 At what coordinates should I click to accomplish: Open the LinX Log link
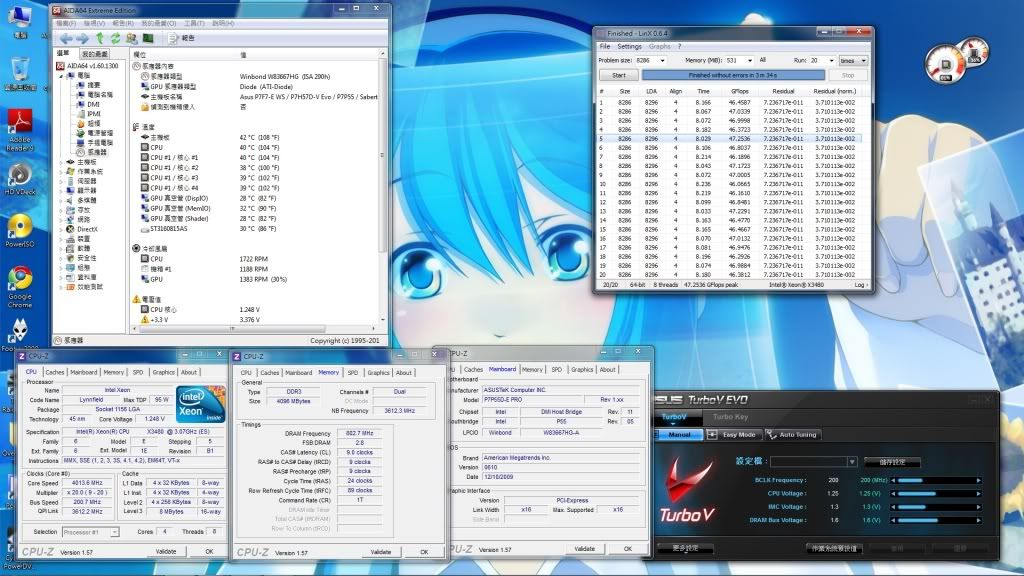859,285
